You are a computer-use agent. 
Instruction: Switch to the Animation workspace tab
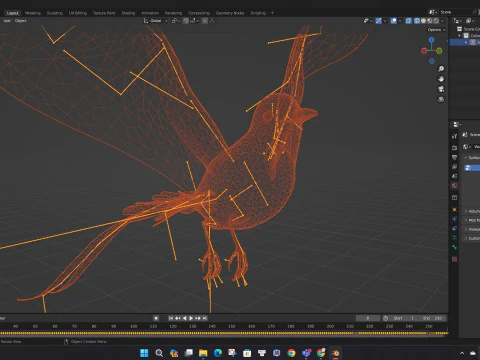click(150, 13)
